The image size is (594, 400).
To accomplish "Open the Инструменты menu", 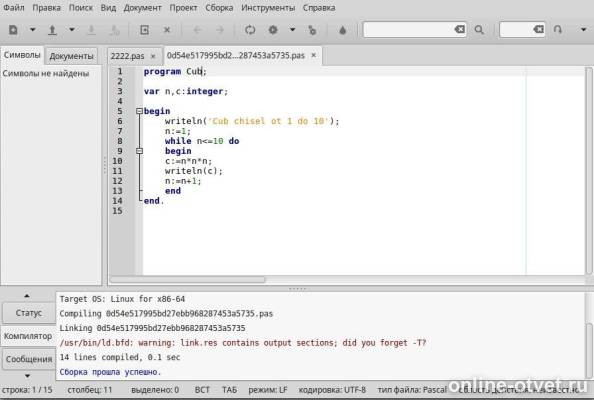I will coord(268,8).
